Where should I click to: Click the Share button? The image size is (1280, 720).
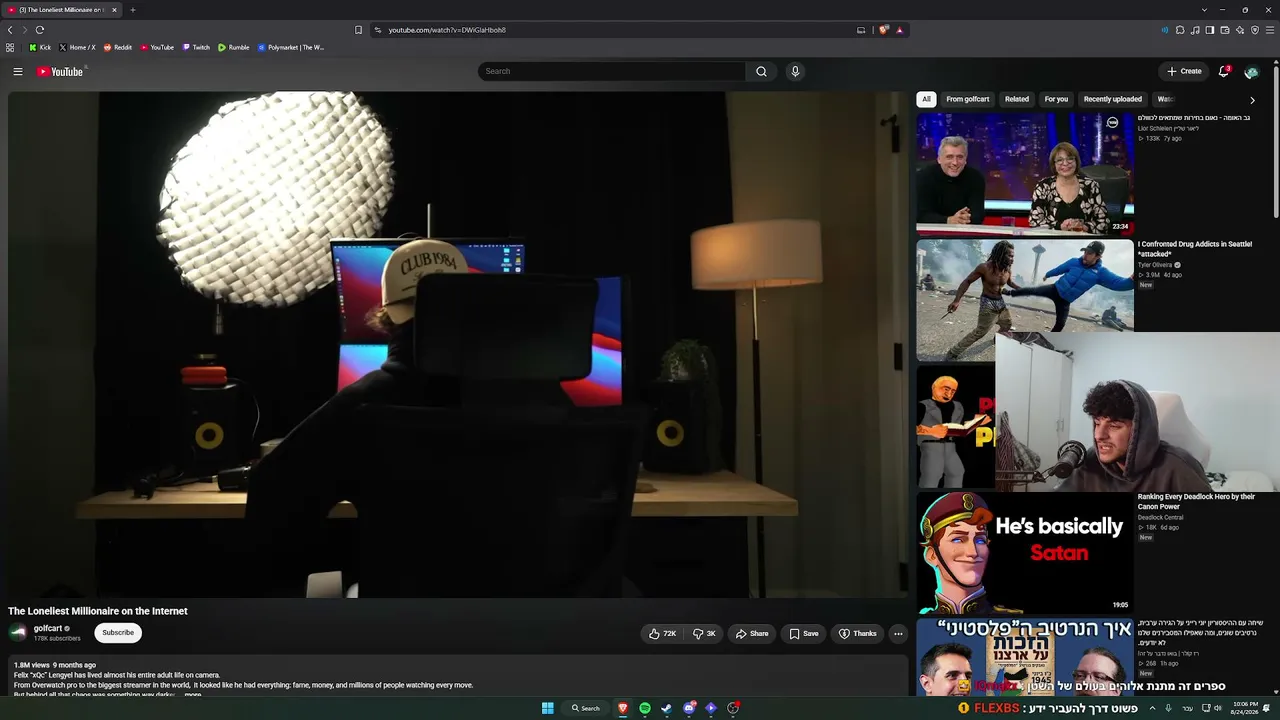point(752,633)
